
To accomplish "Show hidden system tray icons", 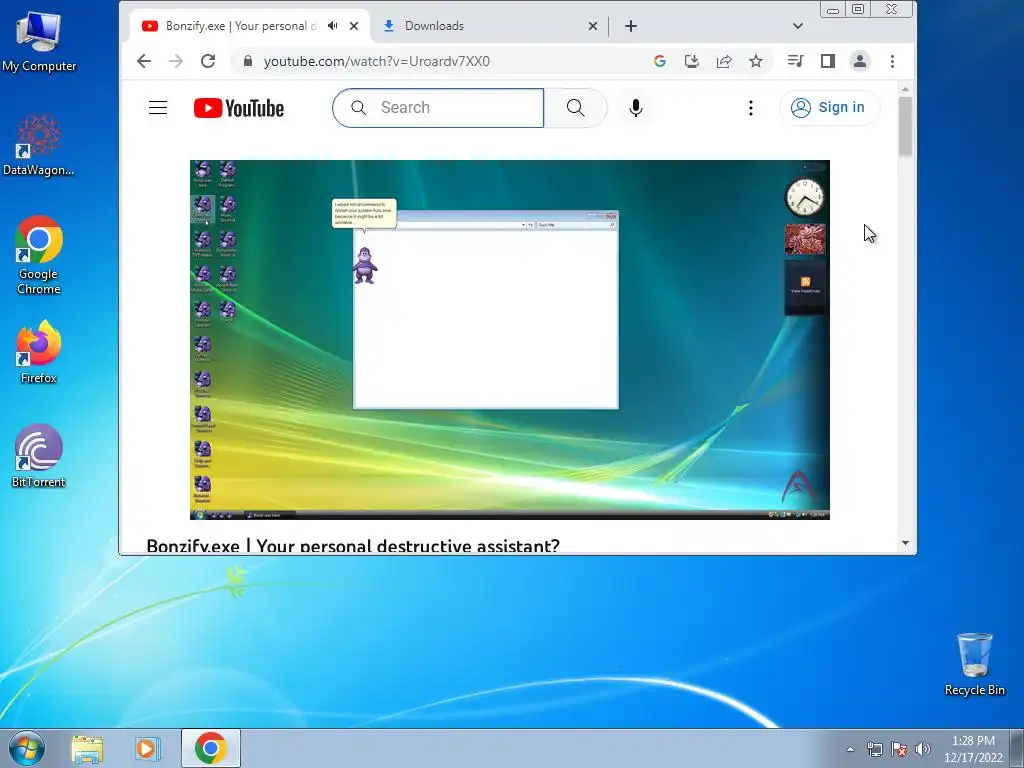I will click(850, 749).
